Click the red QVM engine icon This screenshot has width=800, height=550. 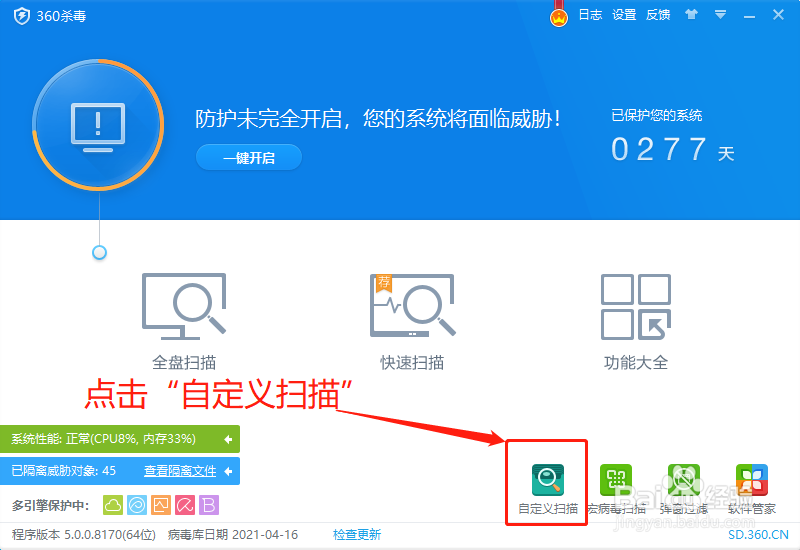[185, 505]
